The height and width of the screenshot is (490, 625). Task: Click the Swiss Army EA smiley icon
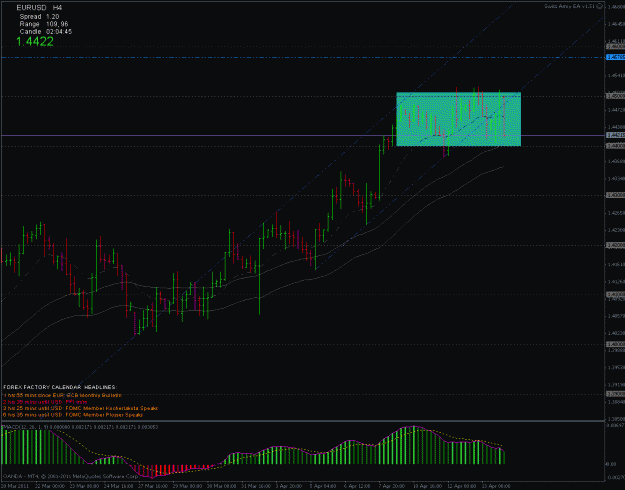coord(599,6)
